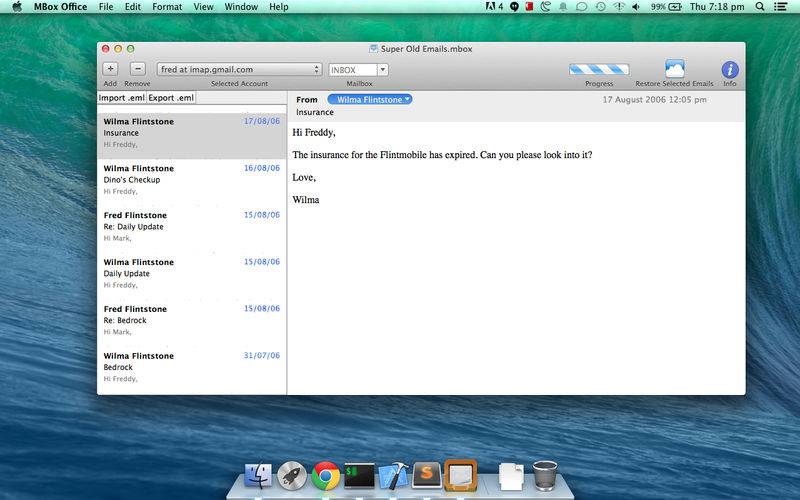
Task: Click the Progress bar indicator
Action: click(599, 69)
